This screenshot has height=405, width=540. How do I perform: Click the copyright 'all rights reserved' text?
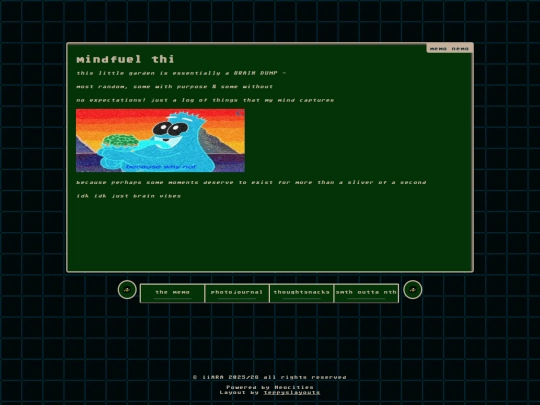tap(270, 377)
